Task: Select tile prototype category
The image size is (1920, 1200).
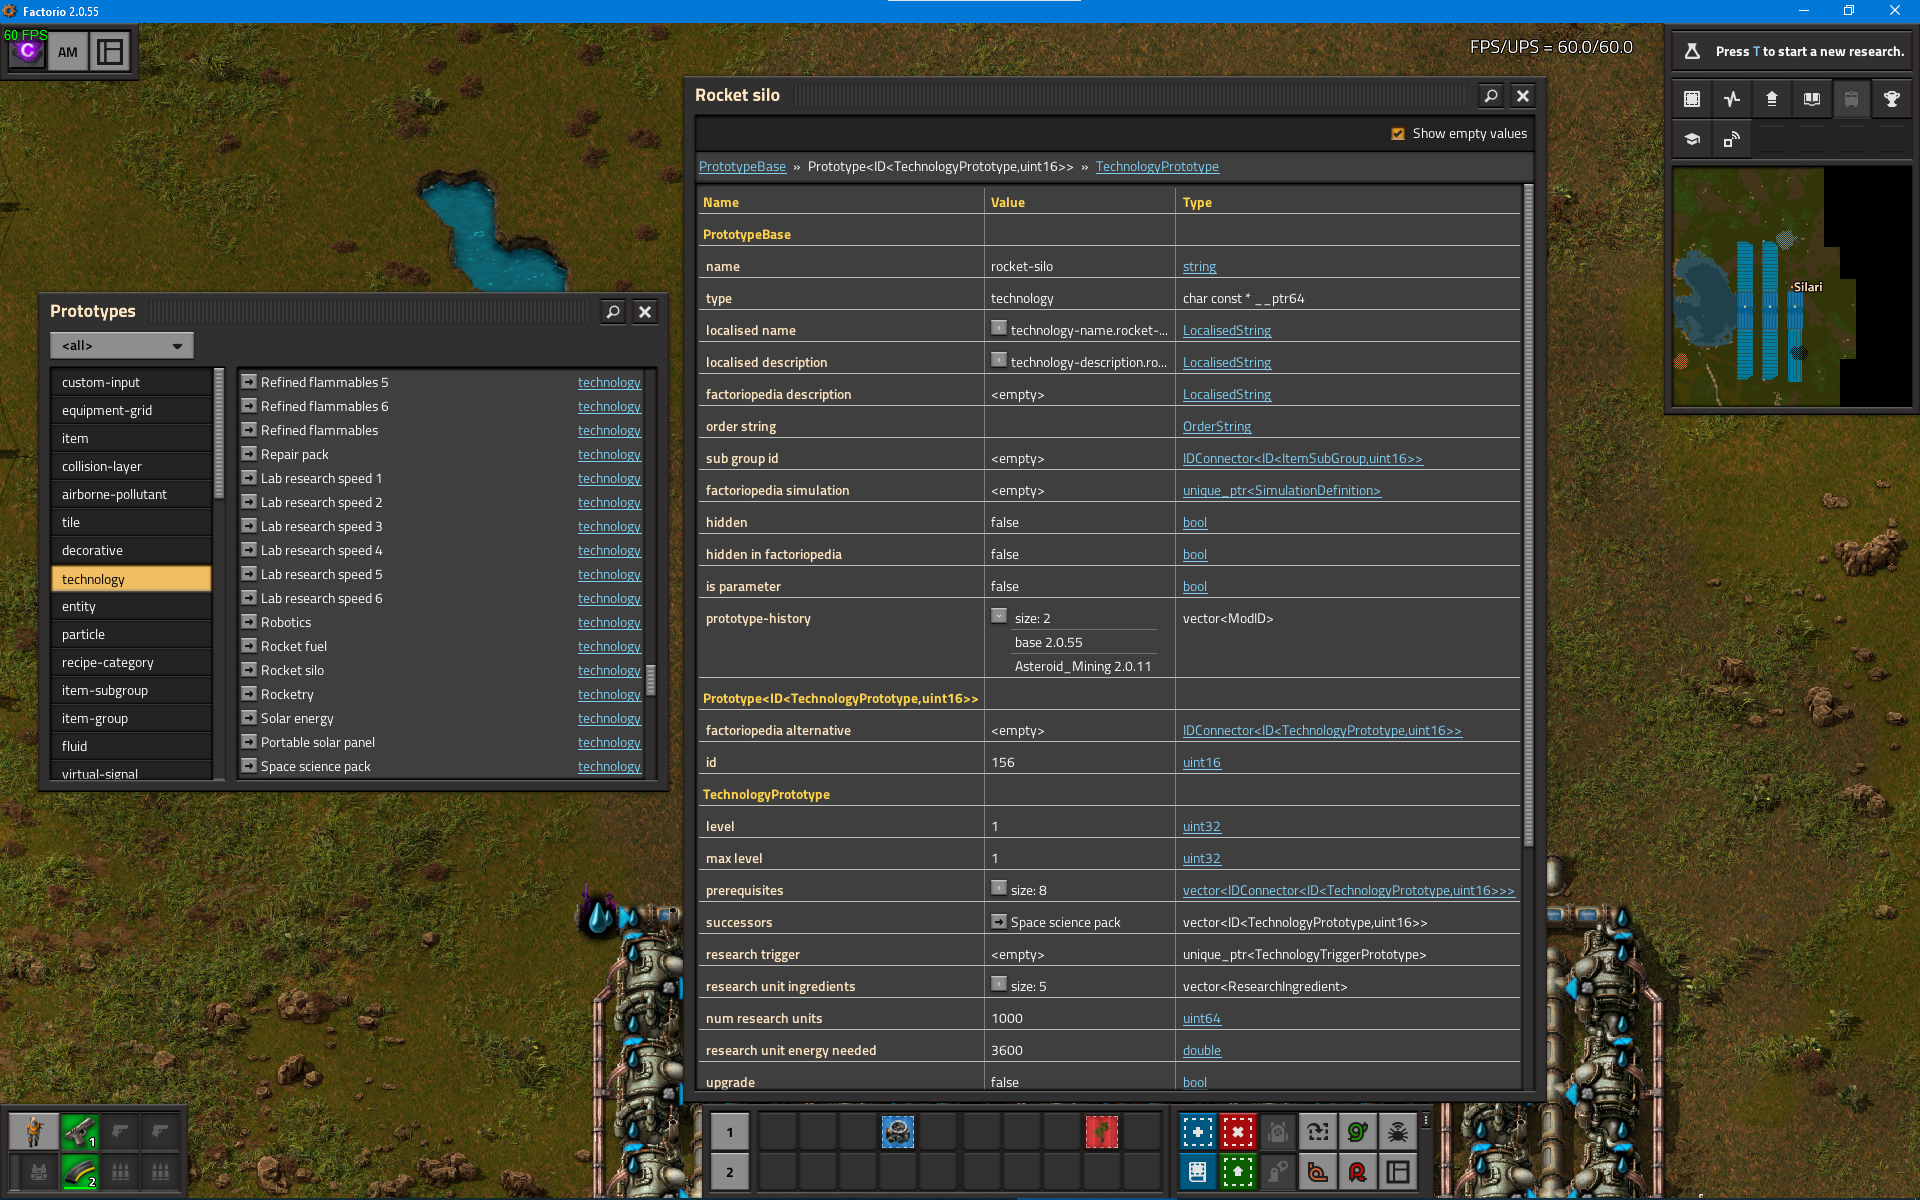Action: pos(131,522)
